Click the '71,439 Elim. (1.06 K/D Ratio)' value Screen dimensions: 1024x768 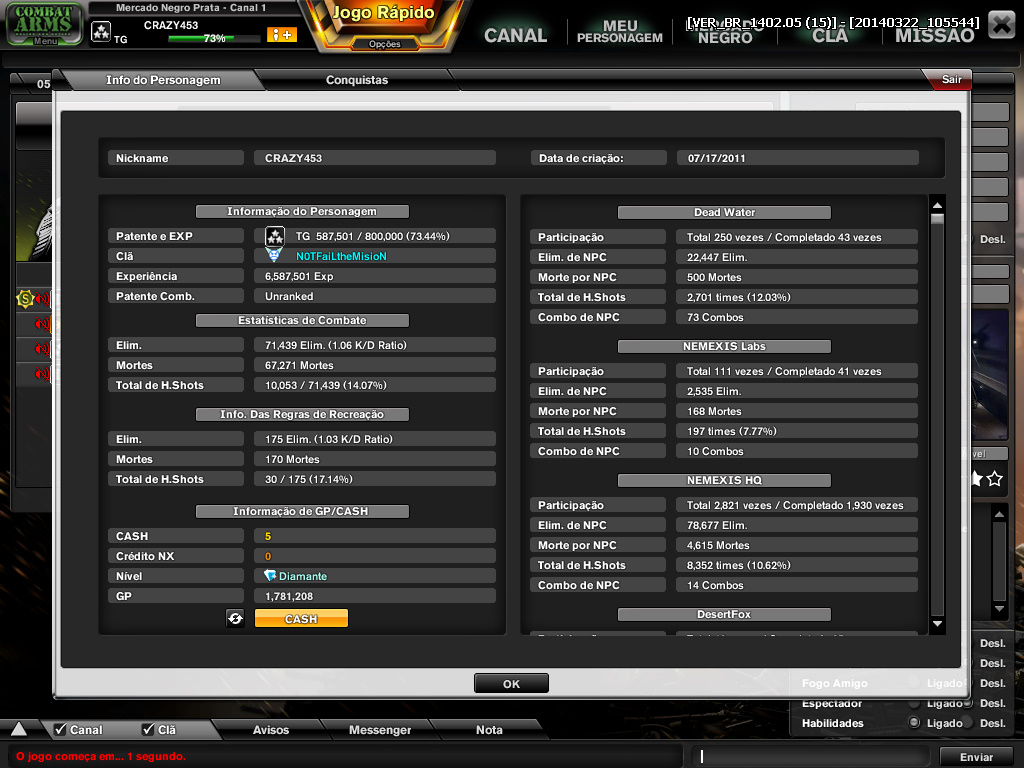coord(336,345)
